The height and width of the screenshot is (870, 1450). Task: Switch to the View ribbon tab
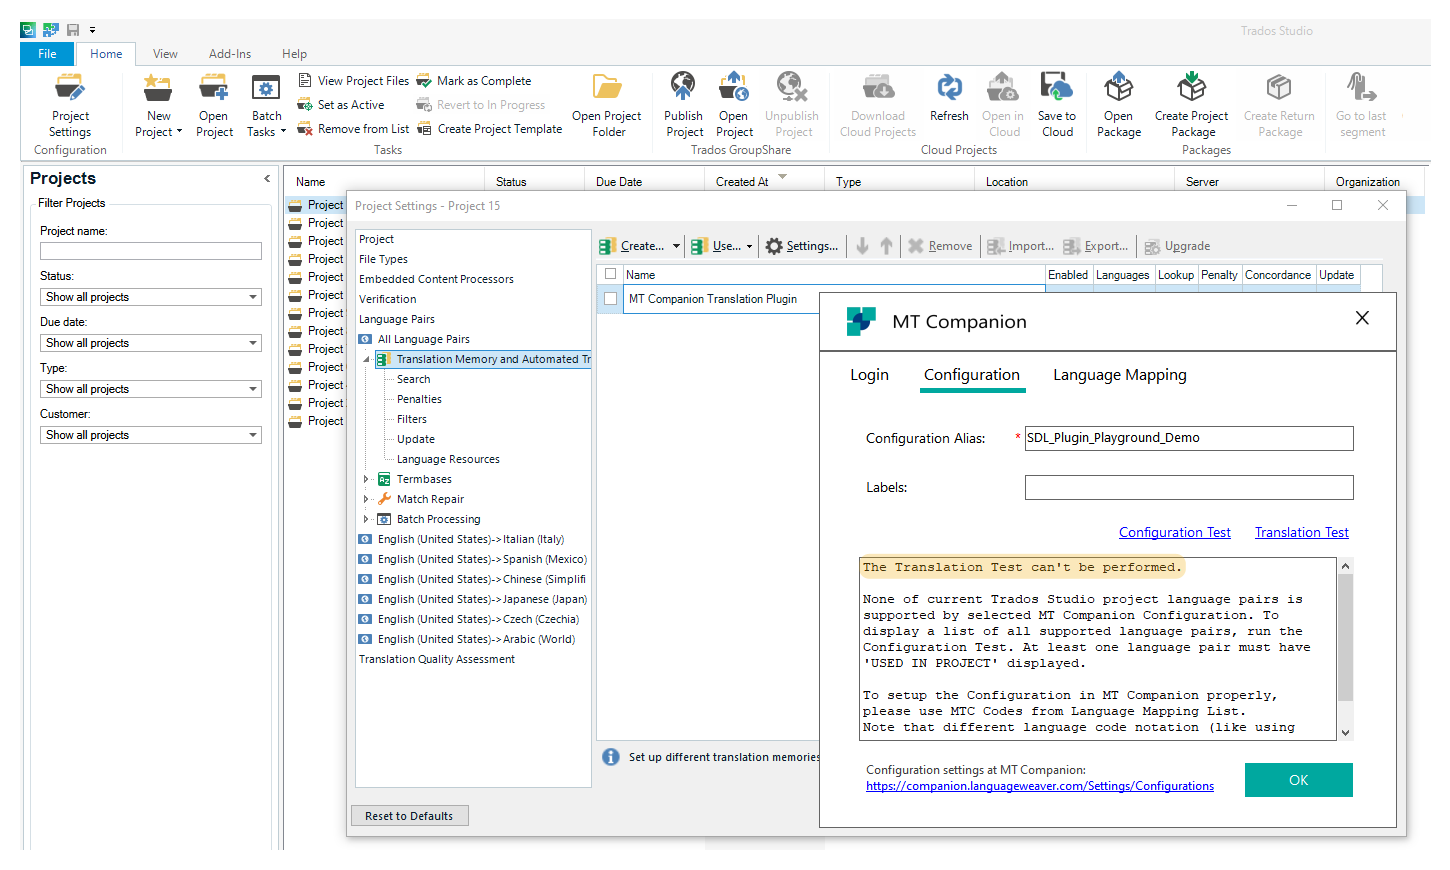point(165,54)
